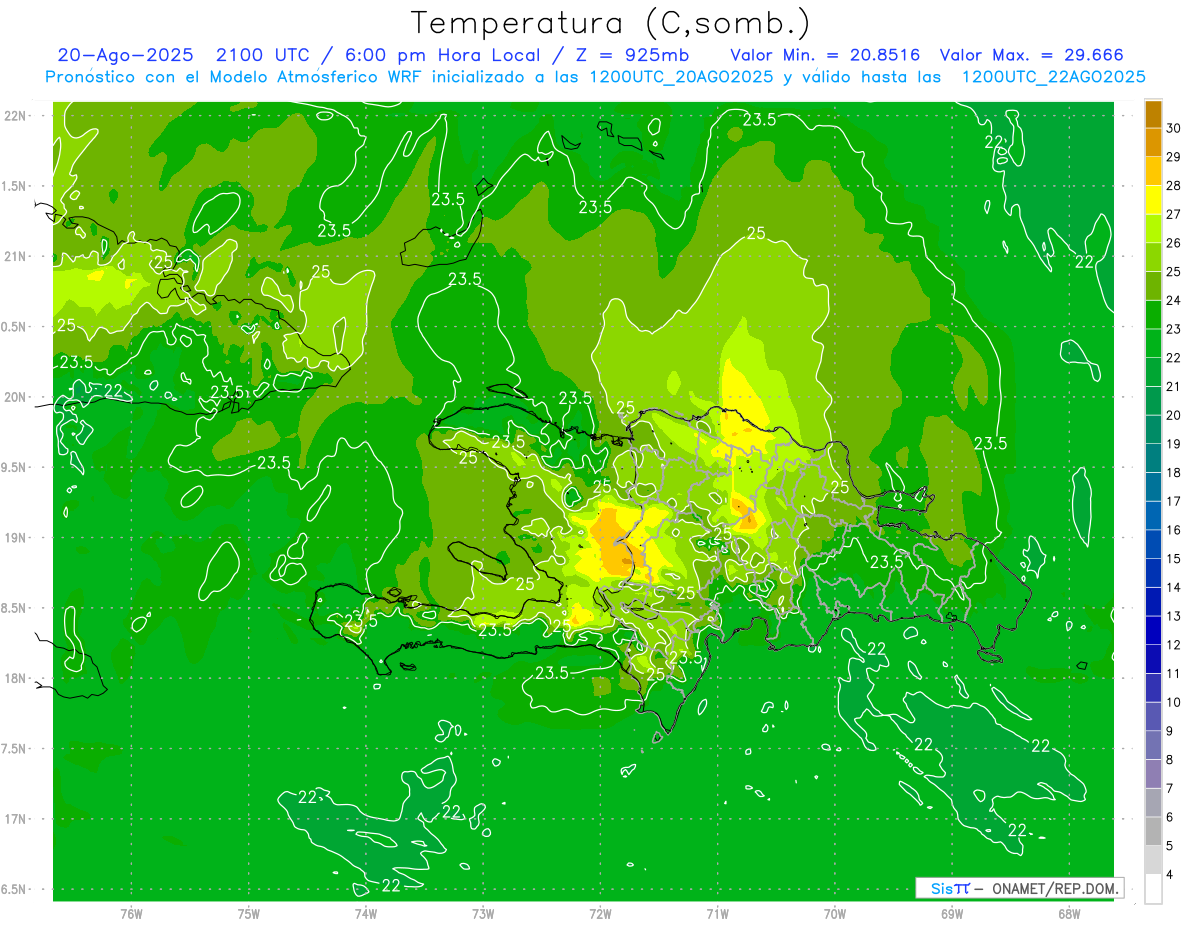Click legend value "10" on the color scale

pos(1174,702)
